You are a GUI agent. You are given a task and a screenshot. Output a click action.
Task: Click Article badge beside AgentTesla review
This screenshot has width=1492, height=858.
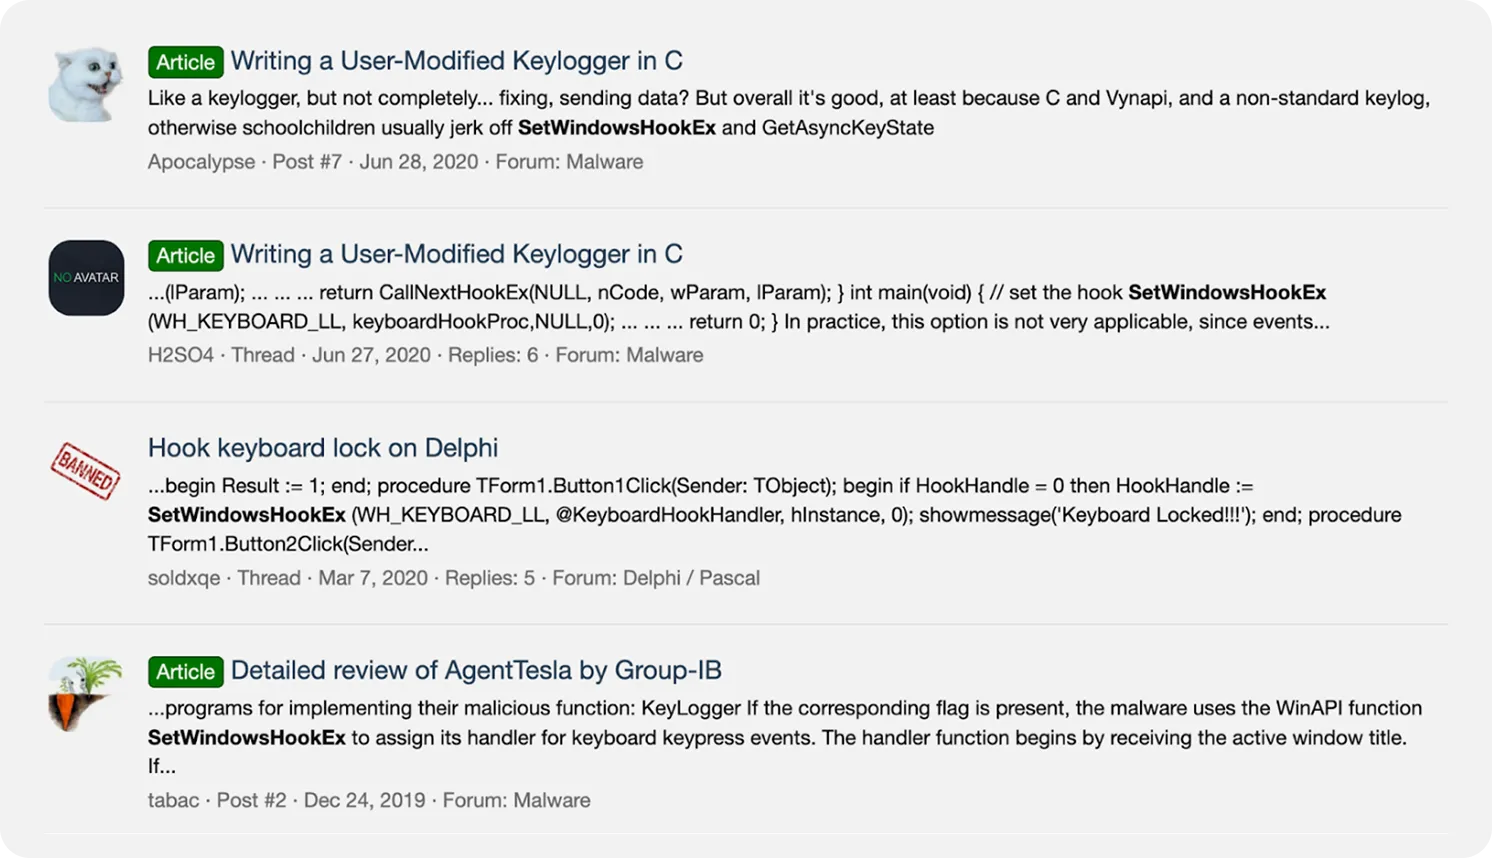click(x=185, y=671)
